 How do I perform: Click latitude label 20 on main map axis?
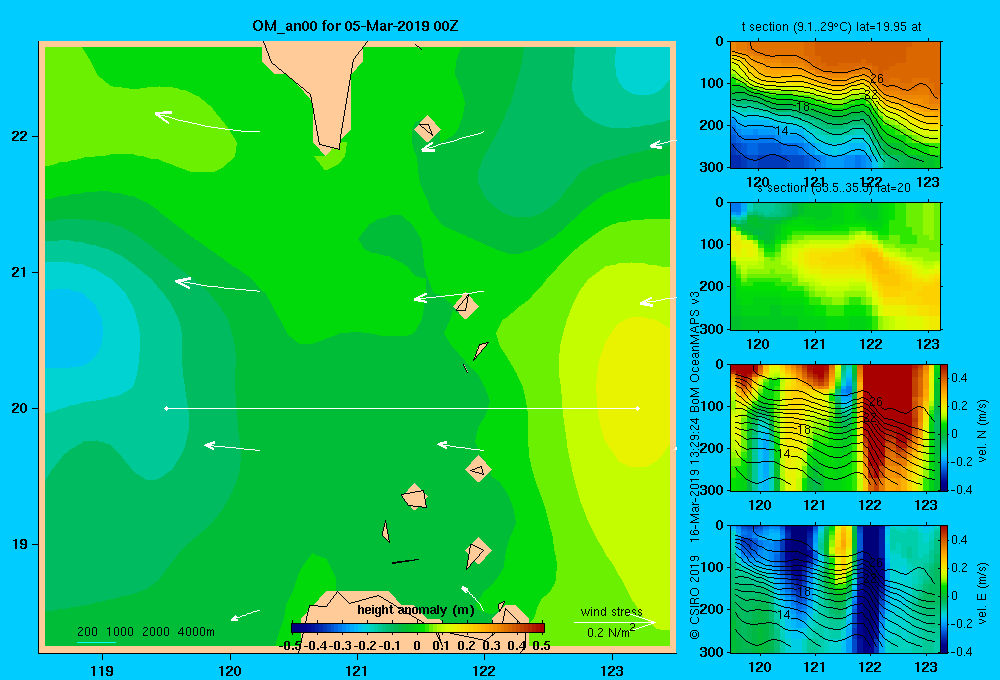tap(20, 408)
